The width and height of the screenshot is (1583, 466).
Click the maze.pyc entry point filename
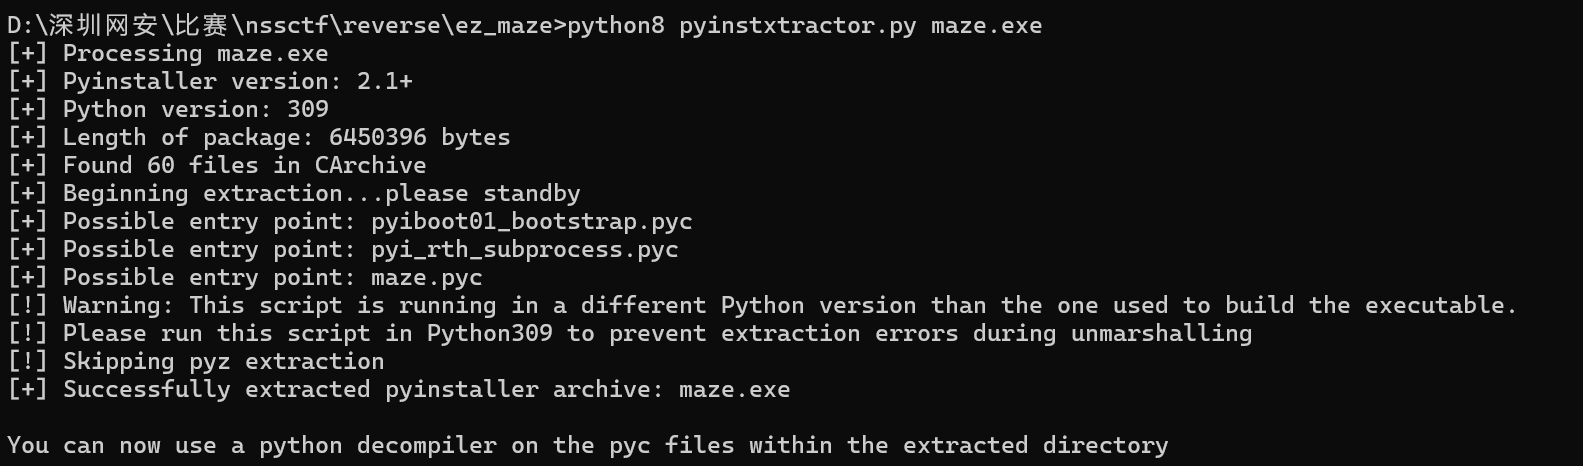(426, 277)
